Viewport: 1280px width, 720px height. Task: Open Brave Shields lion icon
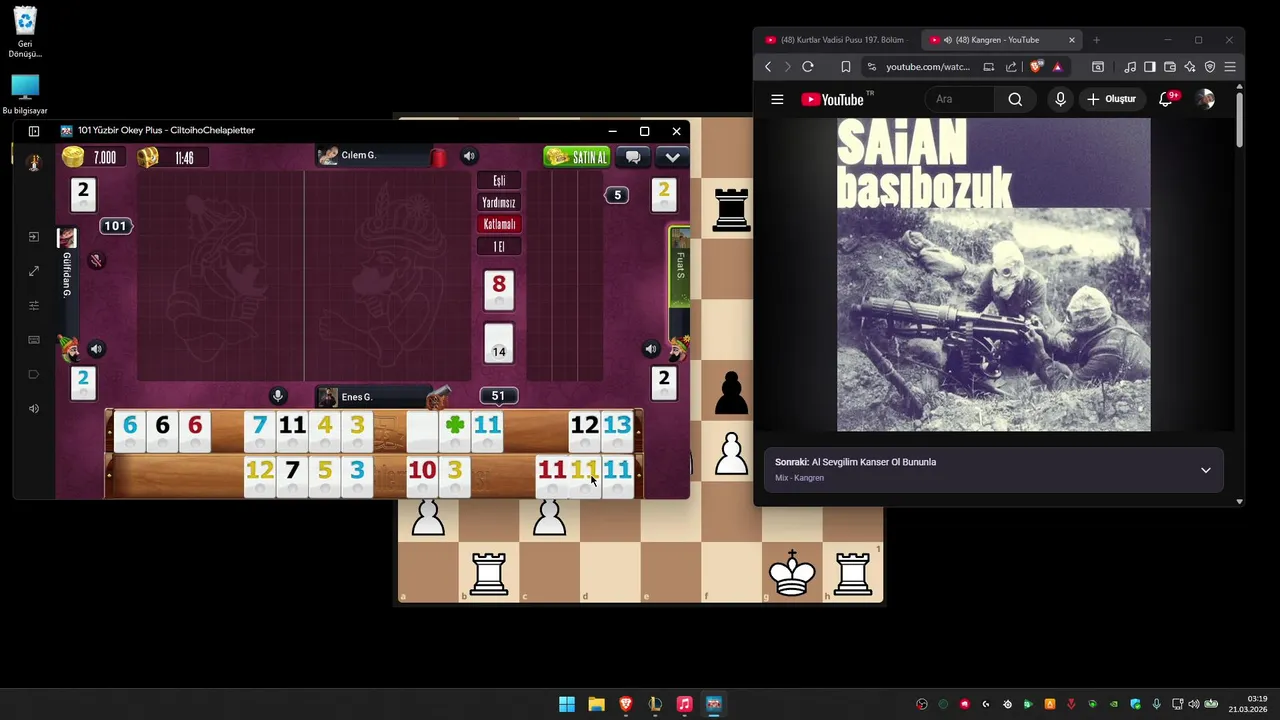click(x=1036, y=67)
